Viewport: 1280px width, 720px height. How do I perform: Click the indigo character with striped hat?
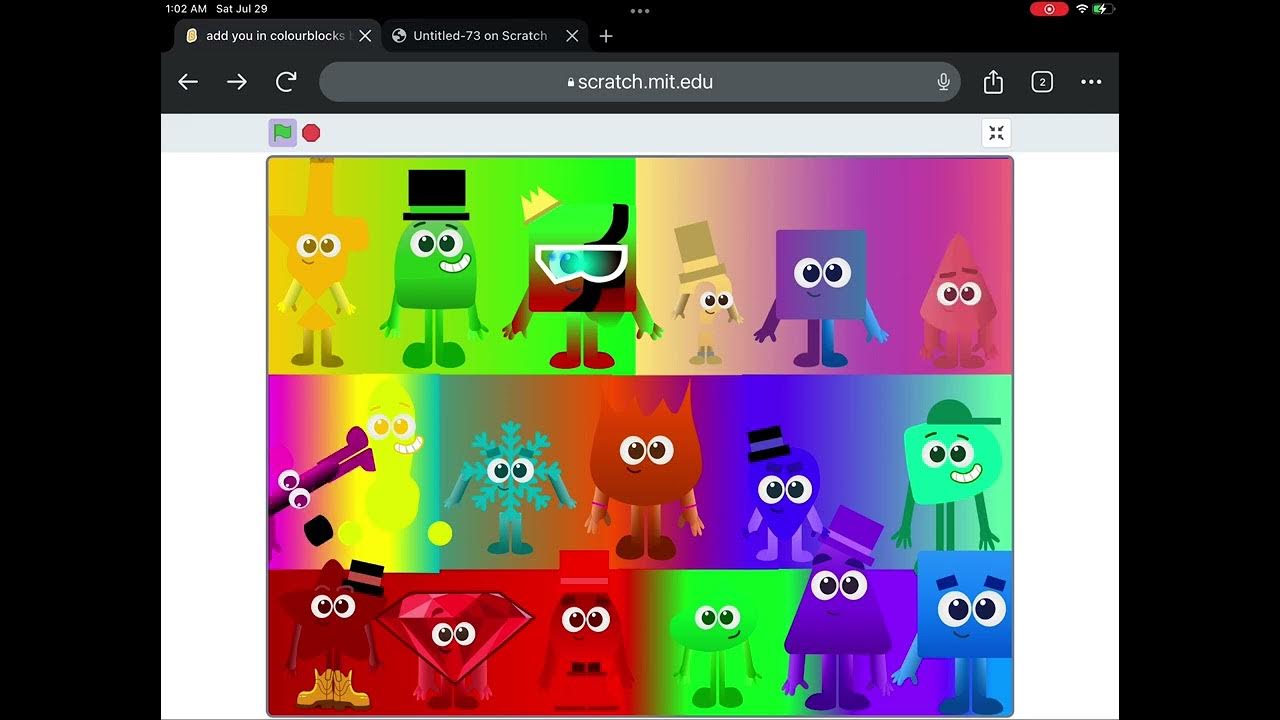point(782,495)
